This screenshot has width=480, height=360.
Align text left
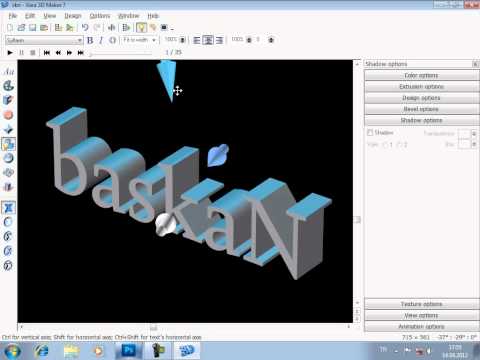click(197, 40)
